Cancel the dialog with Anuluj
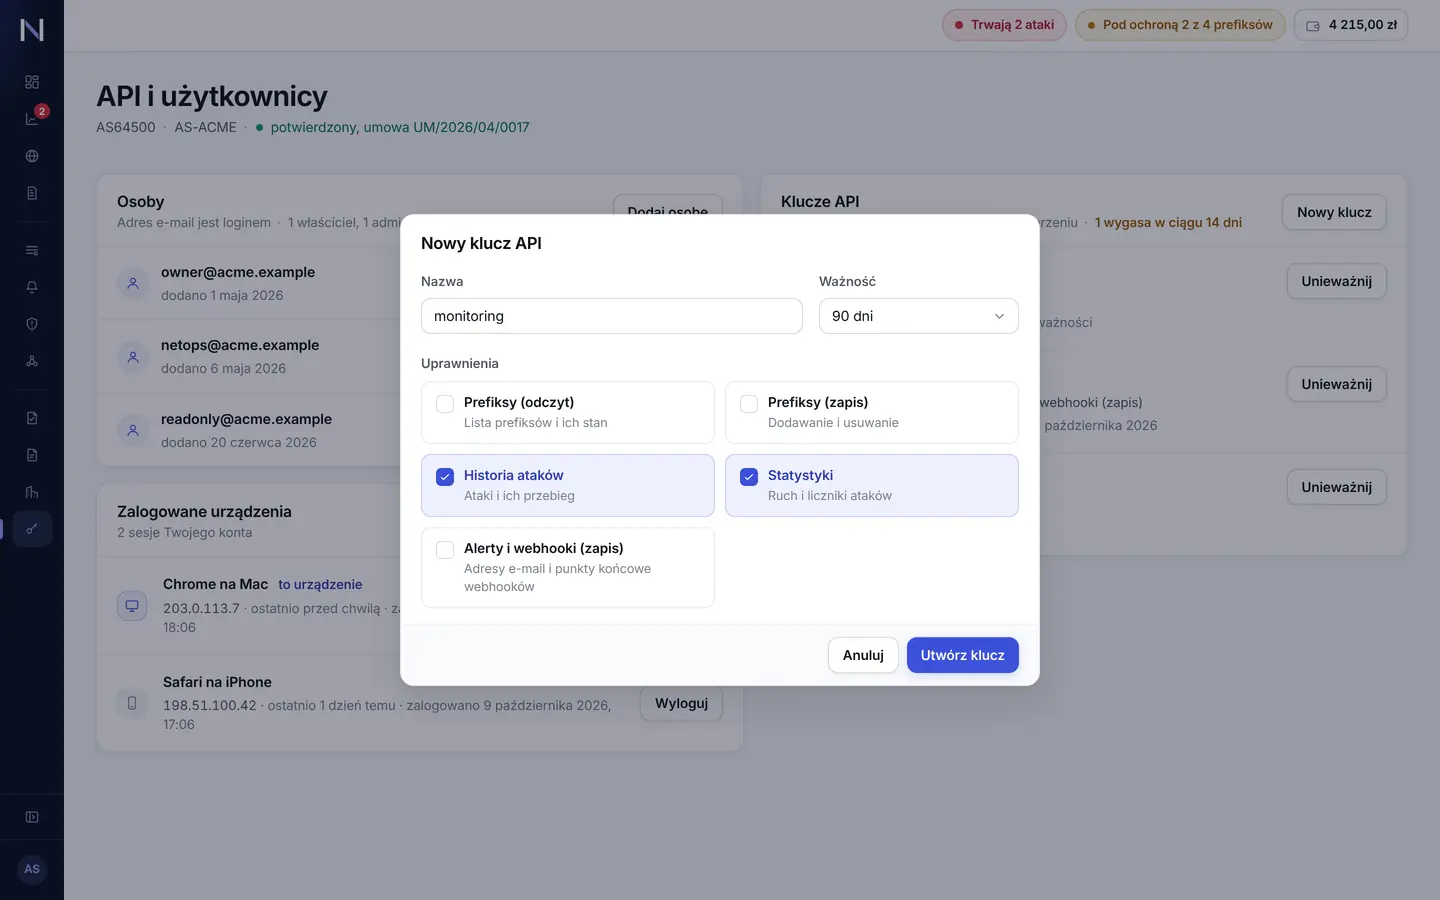Screen dimensions: 1440x900 863,655
